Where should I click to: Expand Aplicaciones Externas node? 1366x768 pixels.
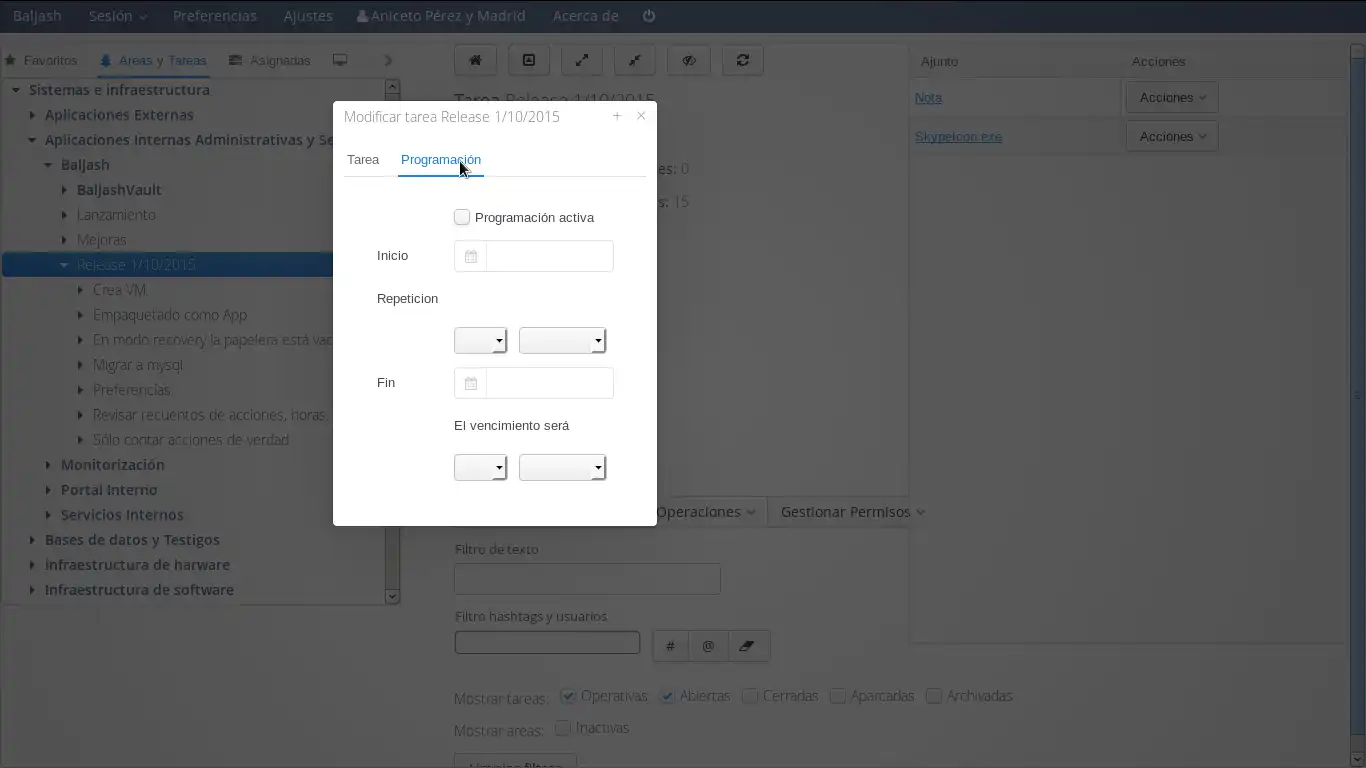[x=32, y=115]
